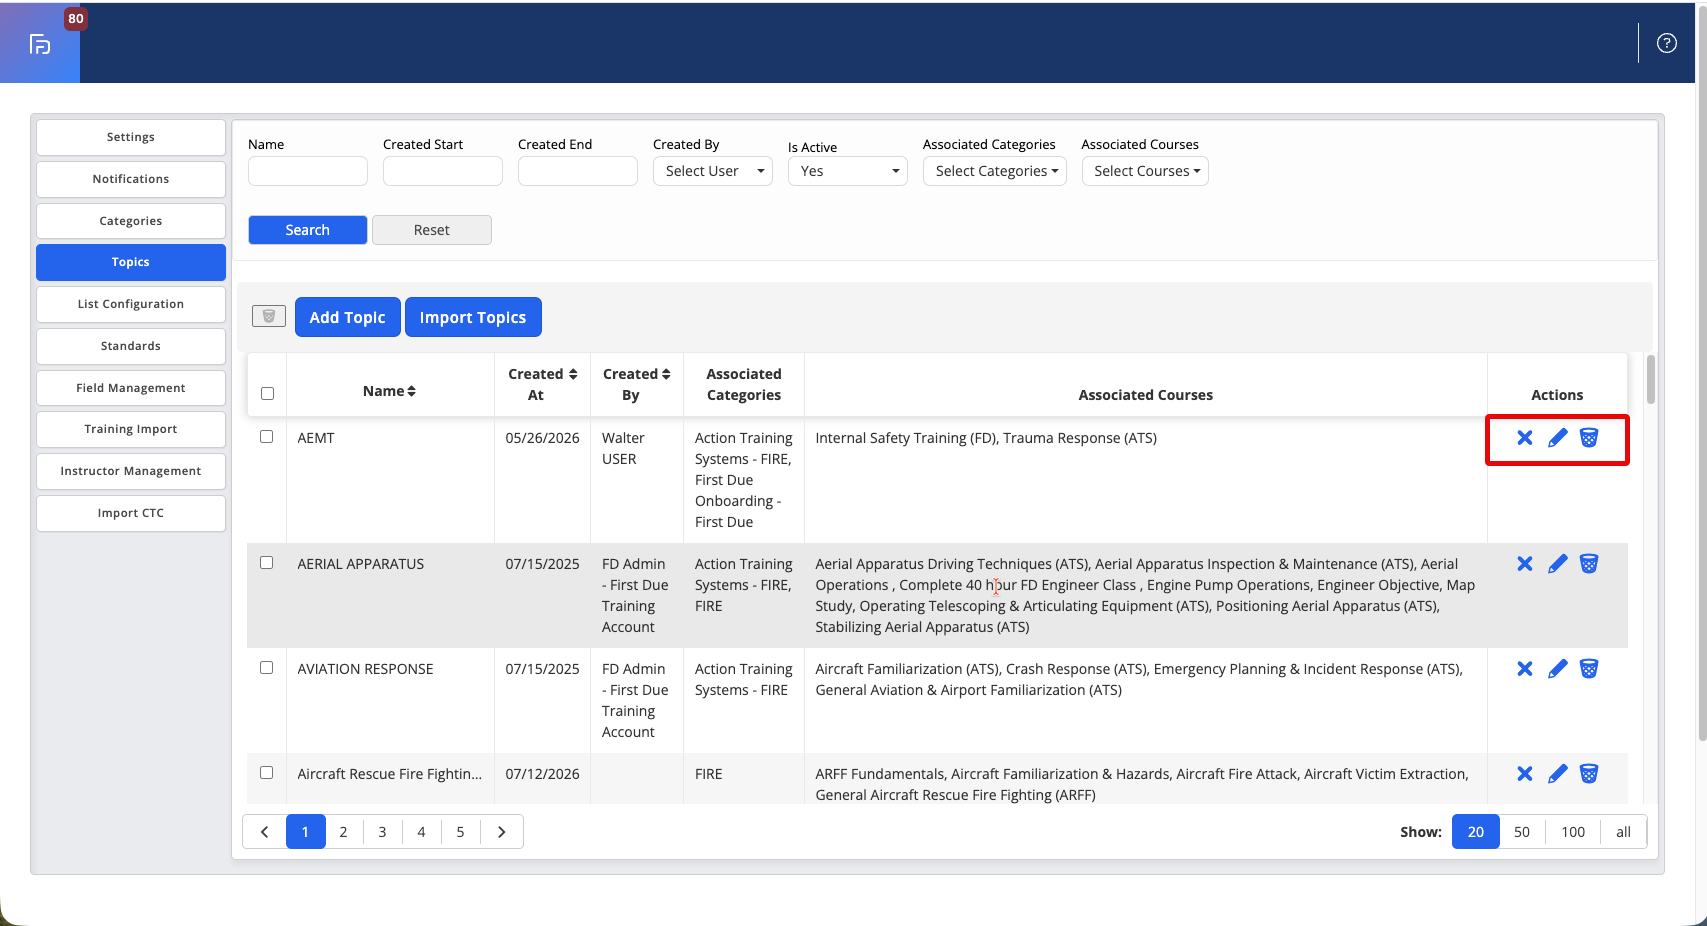
Task: Open the Created By Select User dropdown
Action: click(713, 171)
